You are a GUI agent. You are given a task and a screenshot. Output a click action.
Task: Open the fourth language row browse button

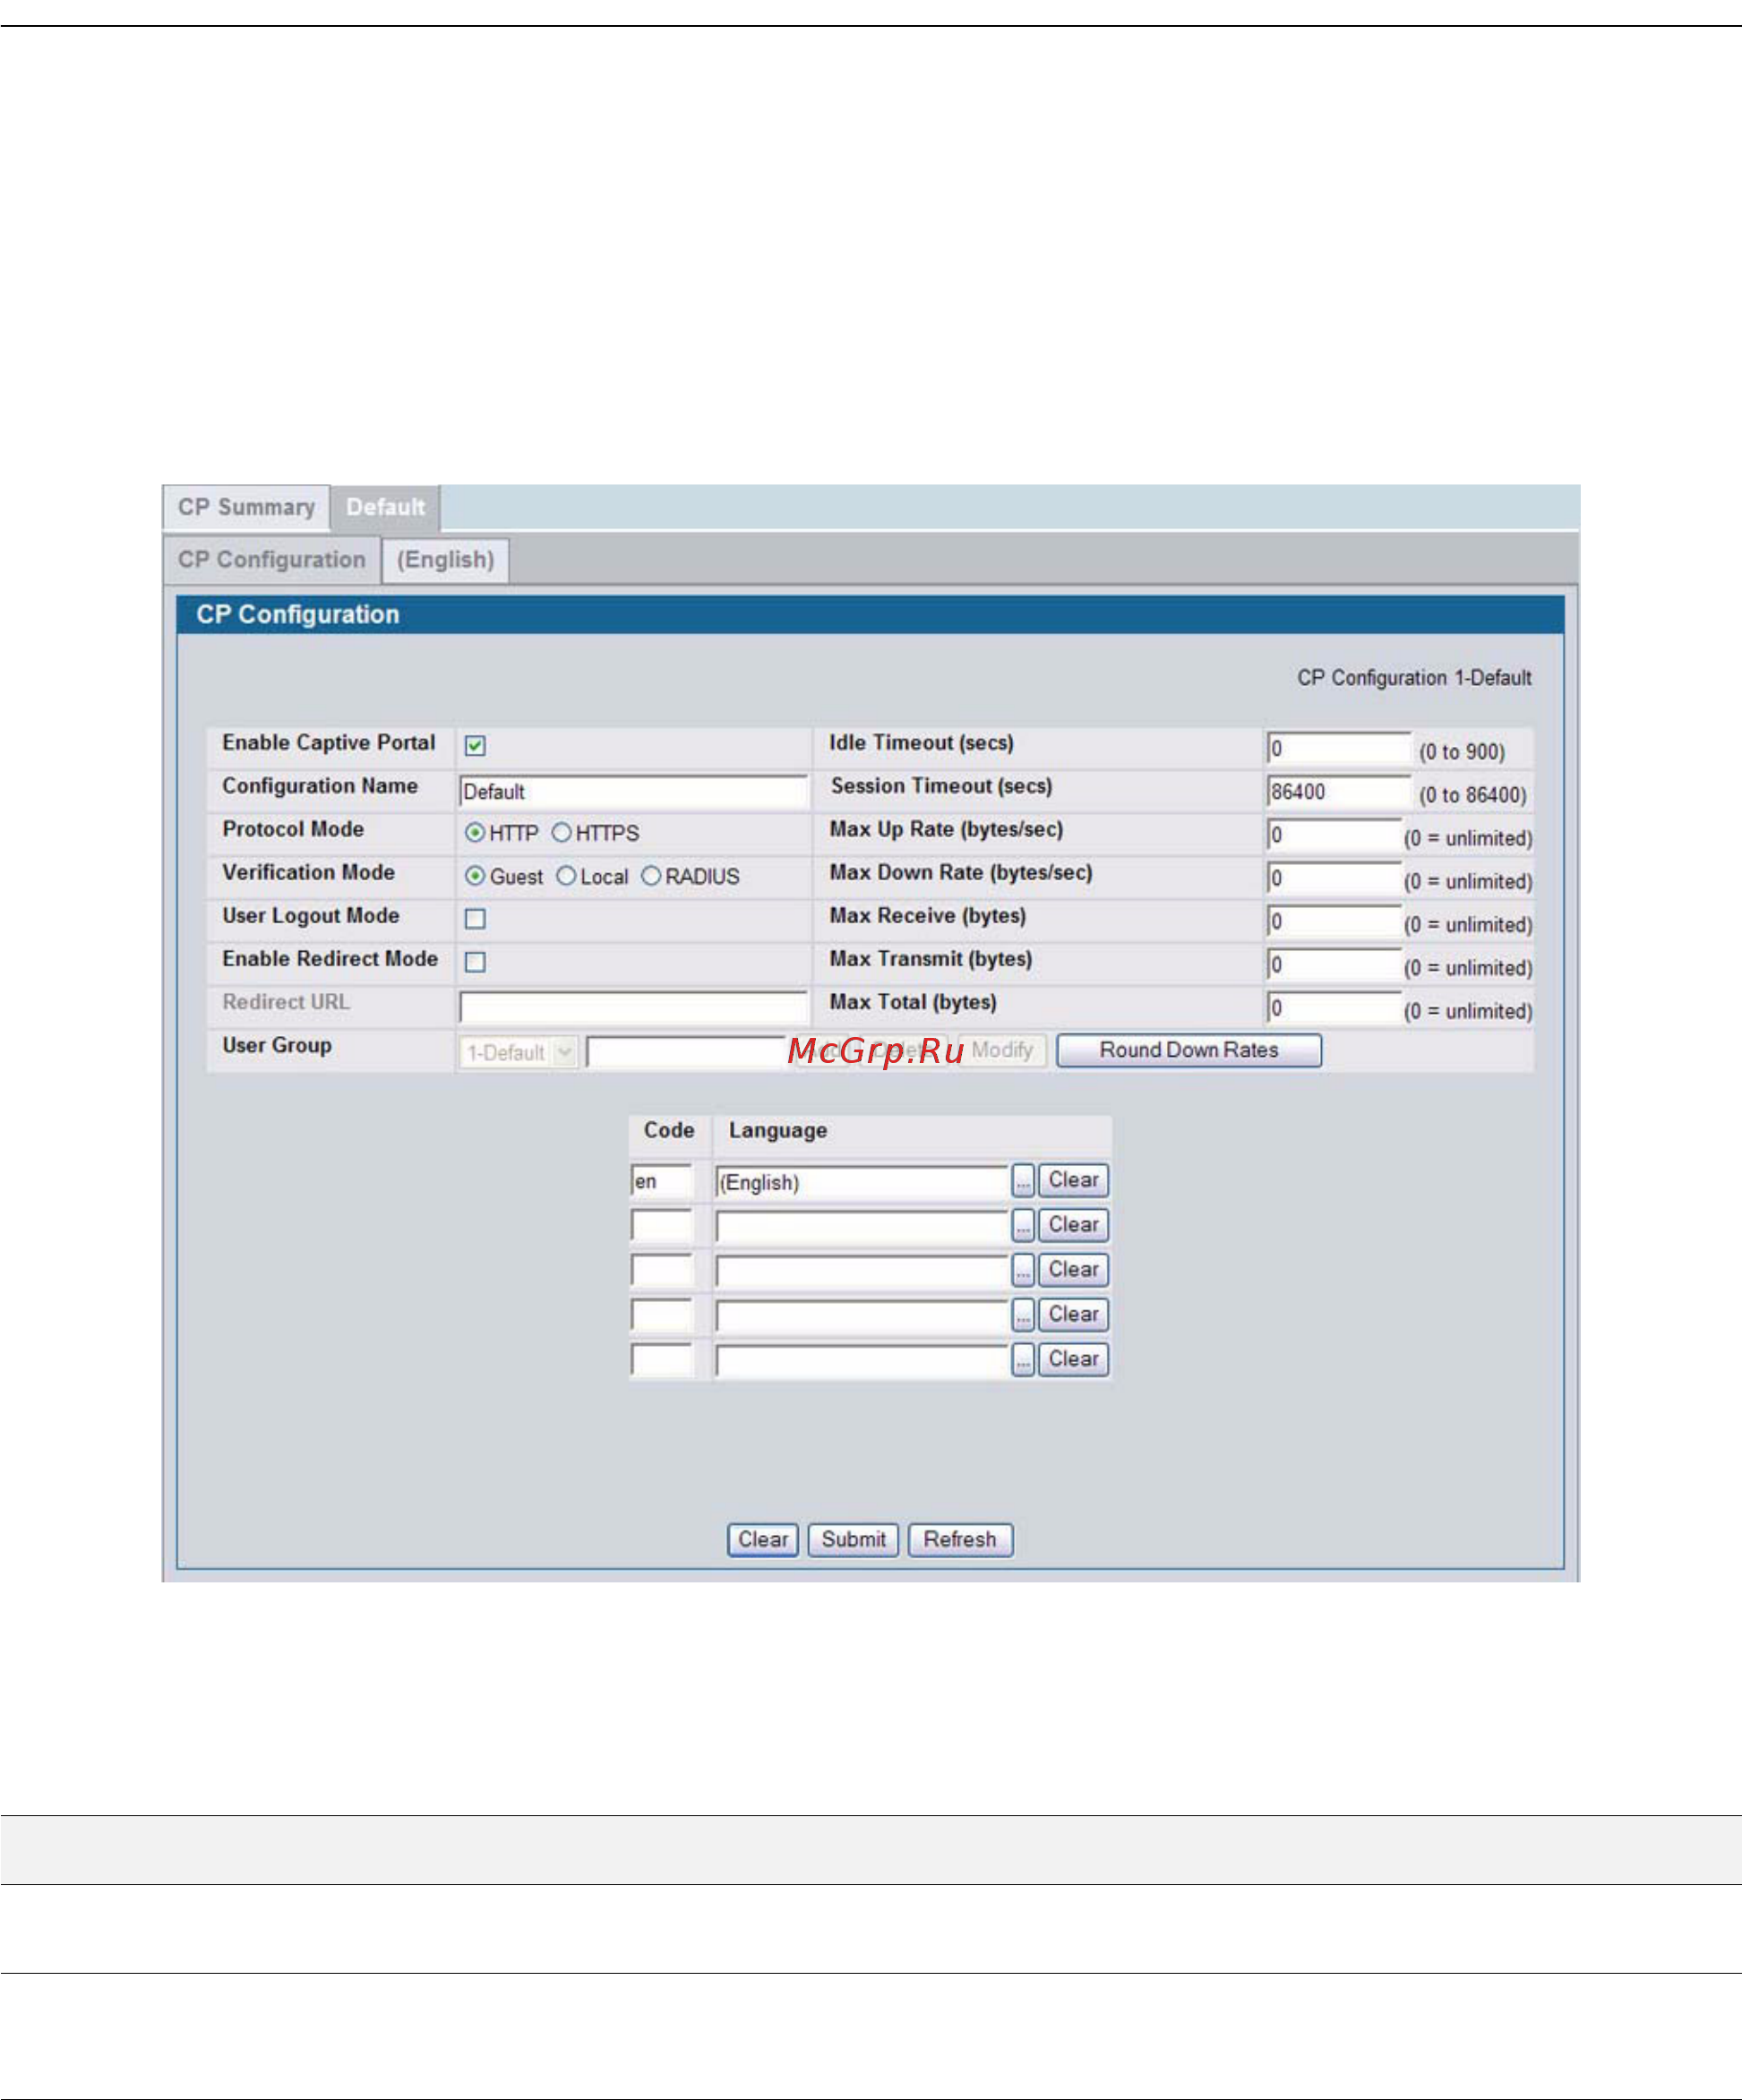[x=1023, y=1315]
